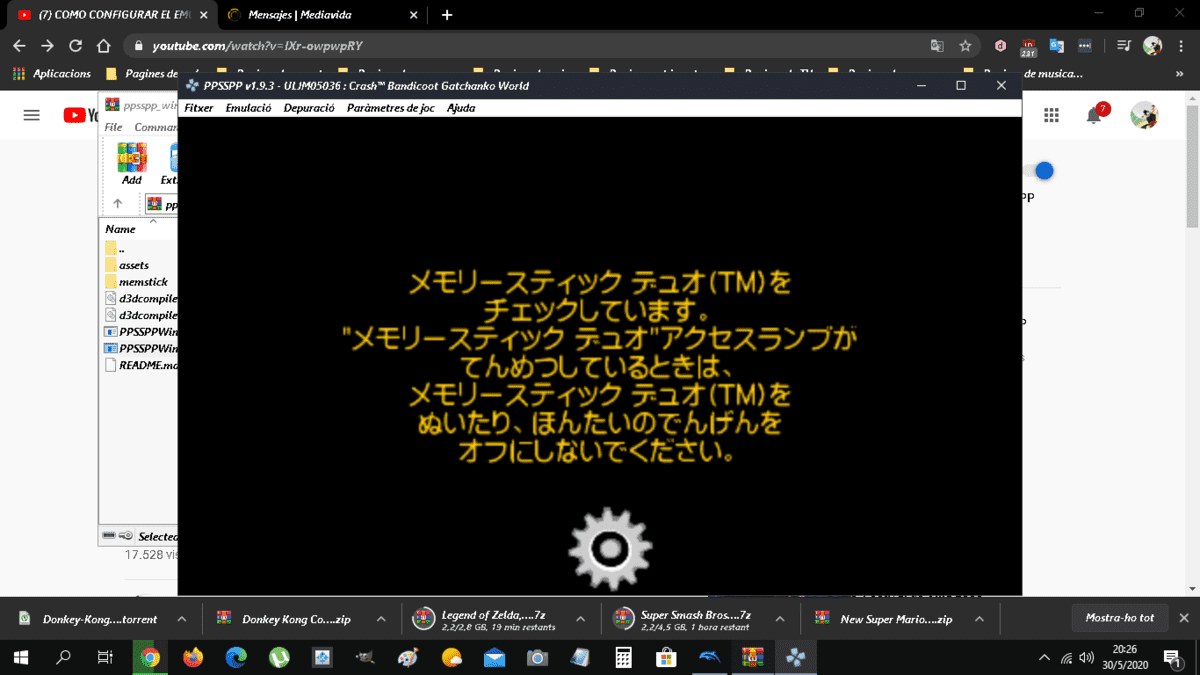
Task: Expand options for New Super Mario zip
Action: tap(980, 619)
